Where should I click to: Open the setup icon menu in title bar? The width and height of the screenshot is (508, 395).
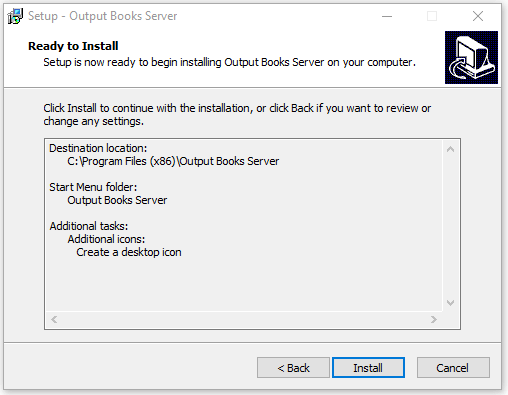pos(15,16)
